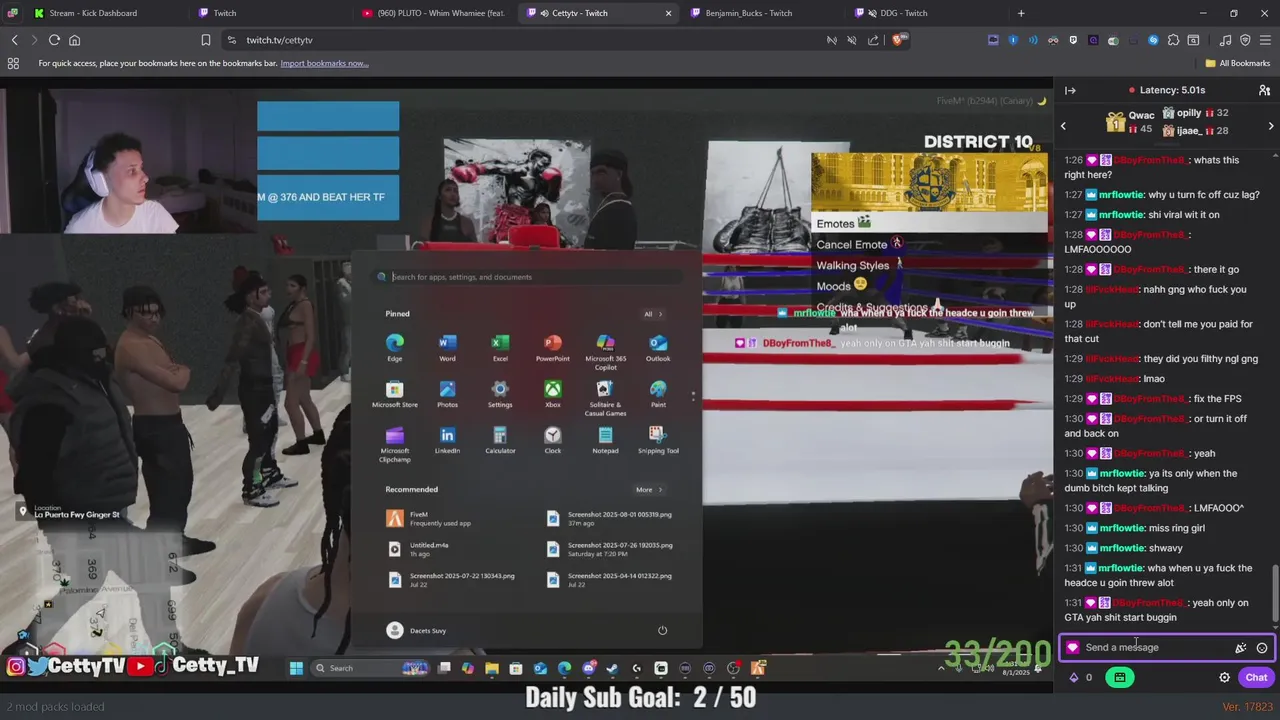Open Microsoft Store in streamed Start menu
This screenshot has height=720, width=1280.
[x=395, y=394]
